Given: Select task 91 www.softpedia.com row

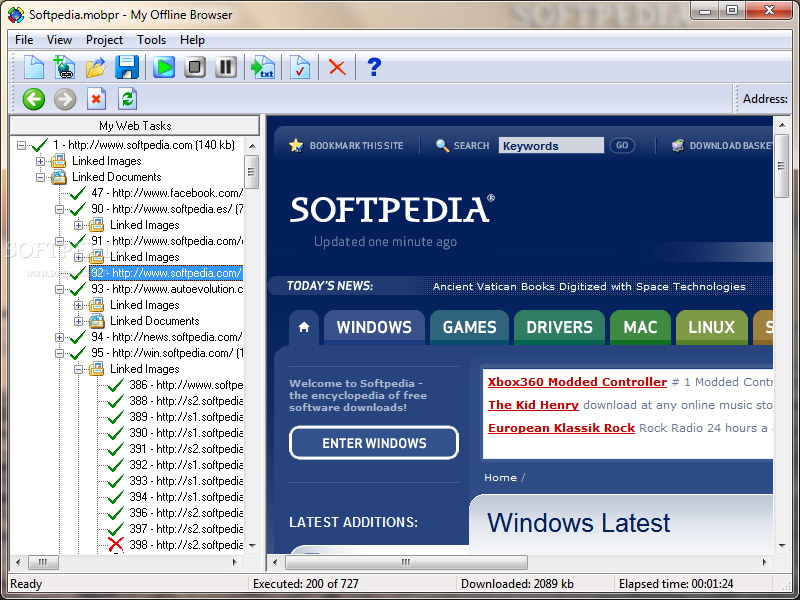Looking at the screenshot, I should (x=167, y=241).
